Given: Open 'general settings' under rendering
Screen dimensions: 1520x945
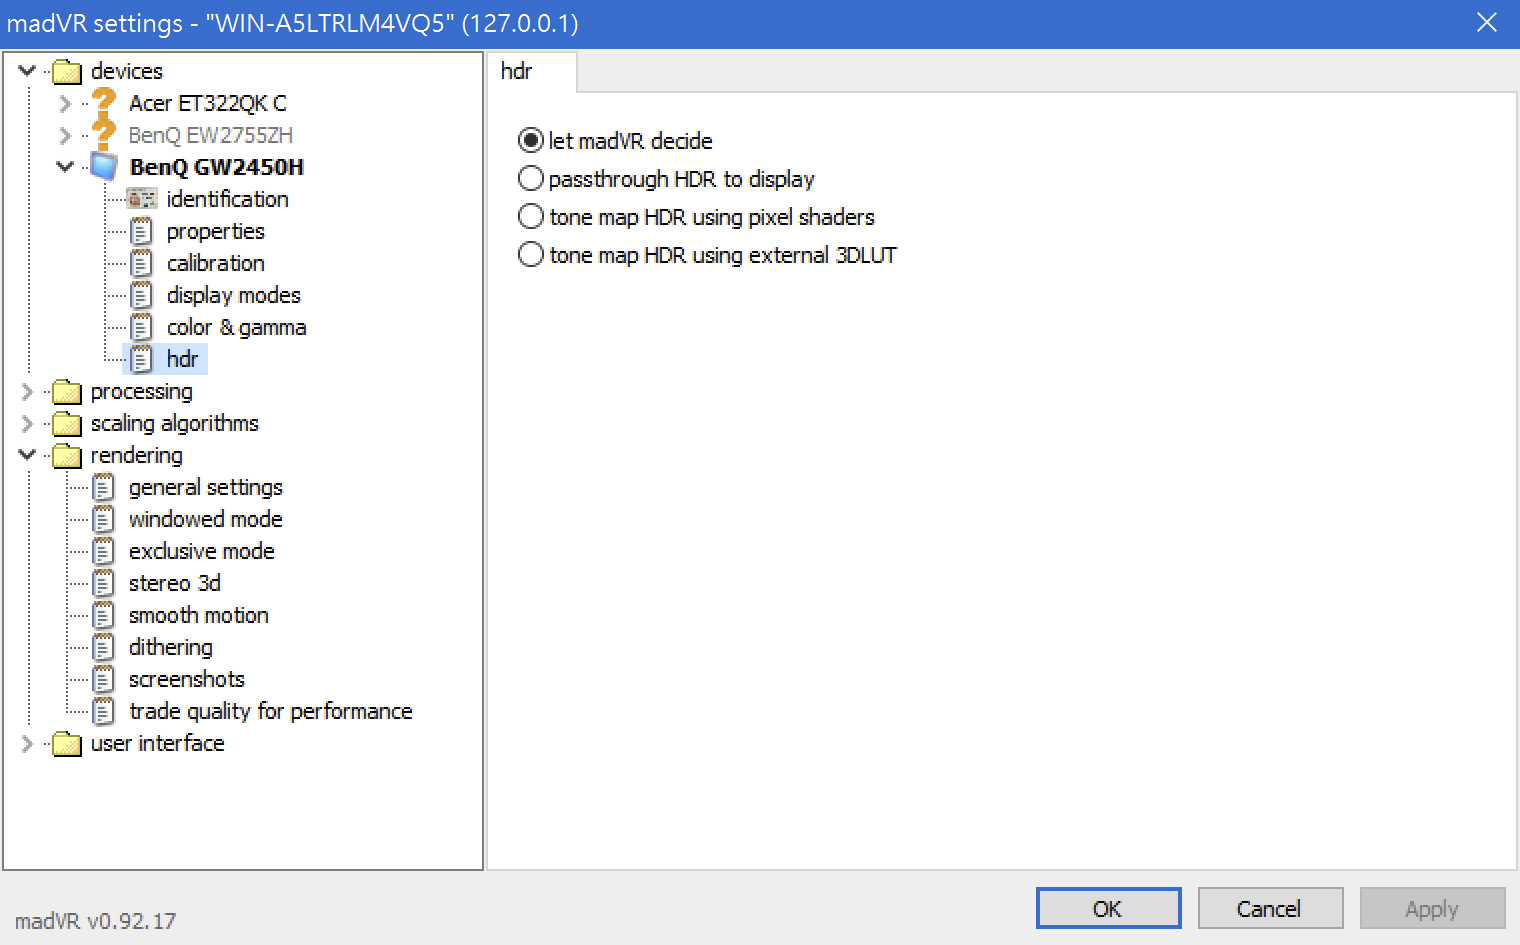Looking at the screenshot, I should (x=205, y=487).
